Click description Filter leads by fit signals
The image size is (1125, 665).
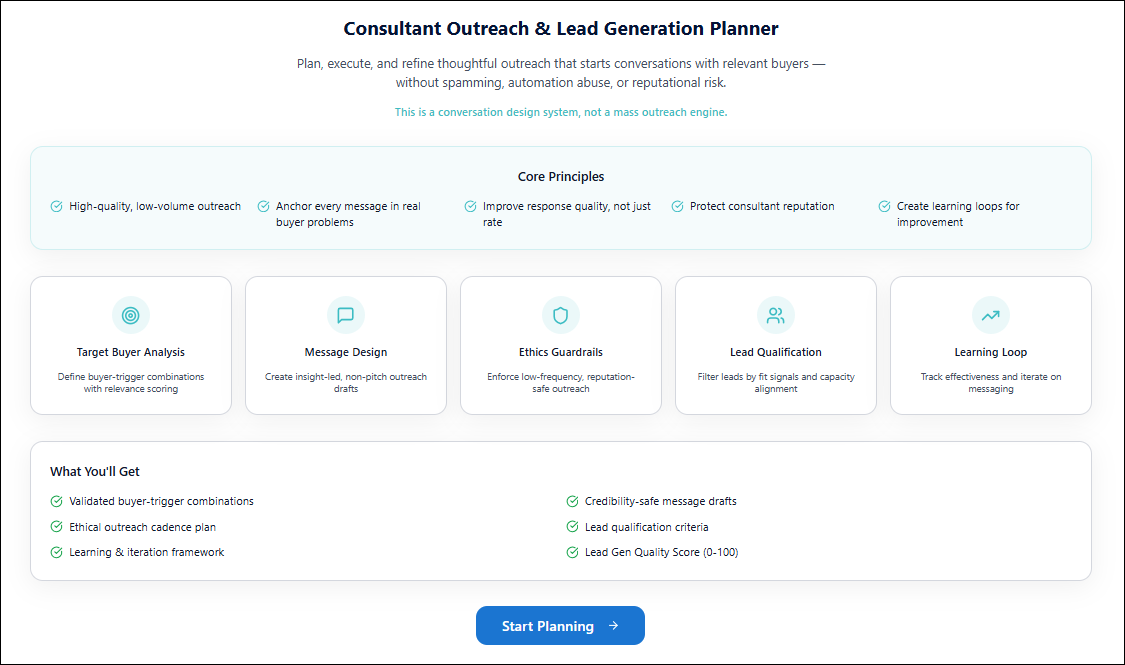[776, 383]
